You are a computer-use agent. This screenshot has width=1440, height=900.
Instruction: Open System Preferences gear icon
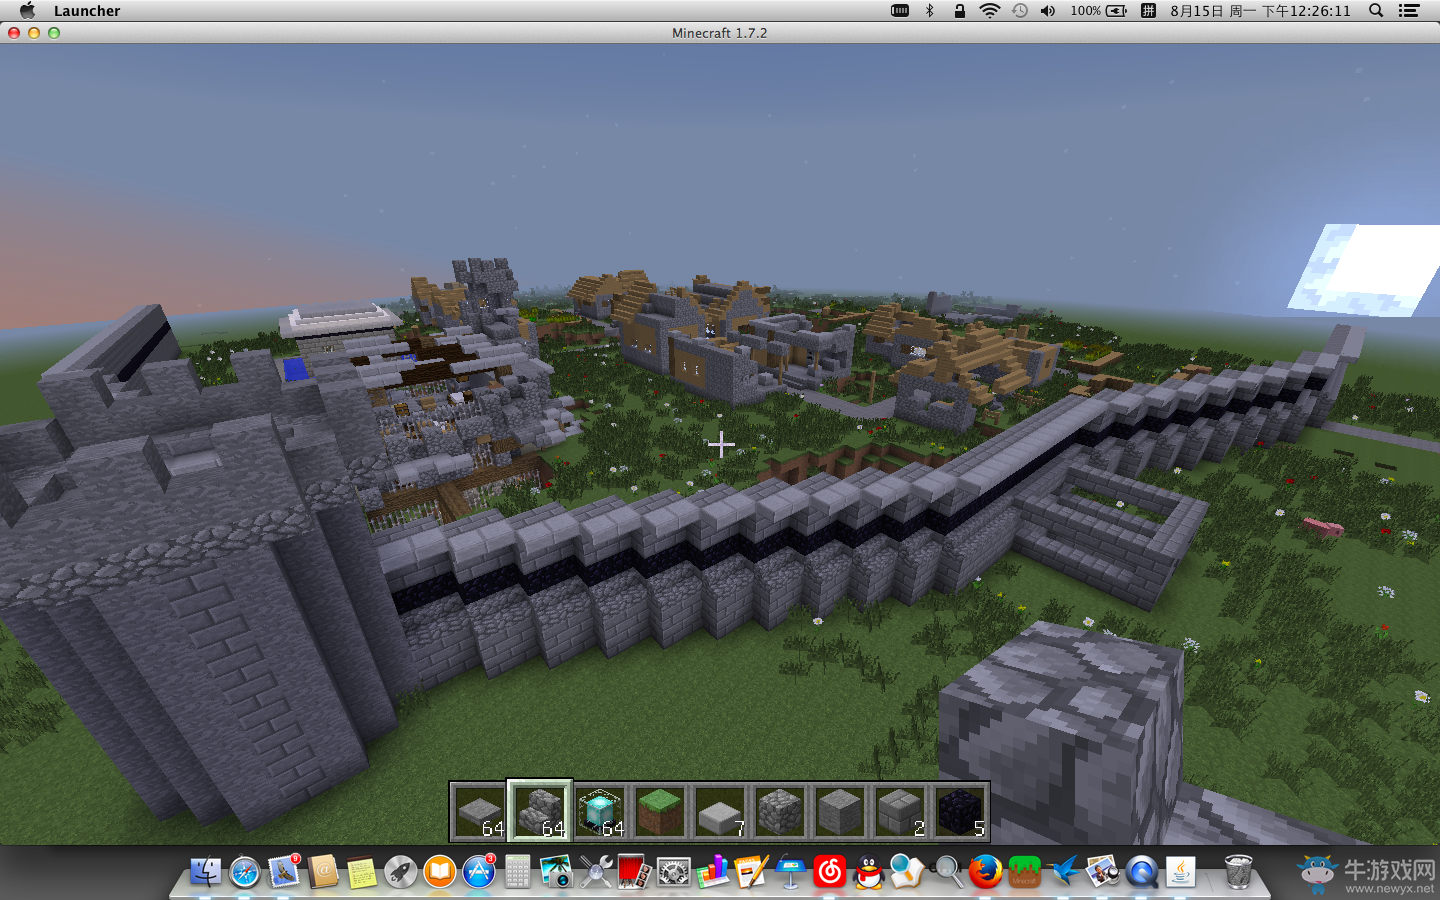pos(674,872)
